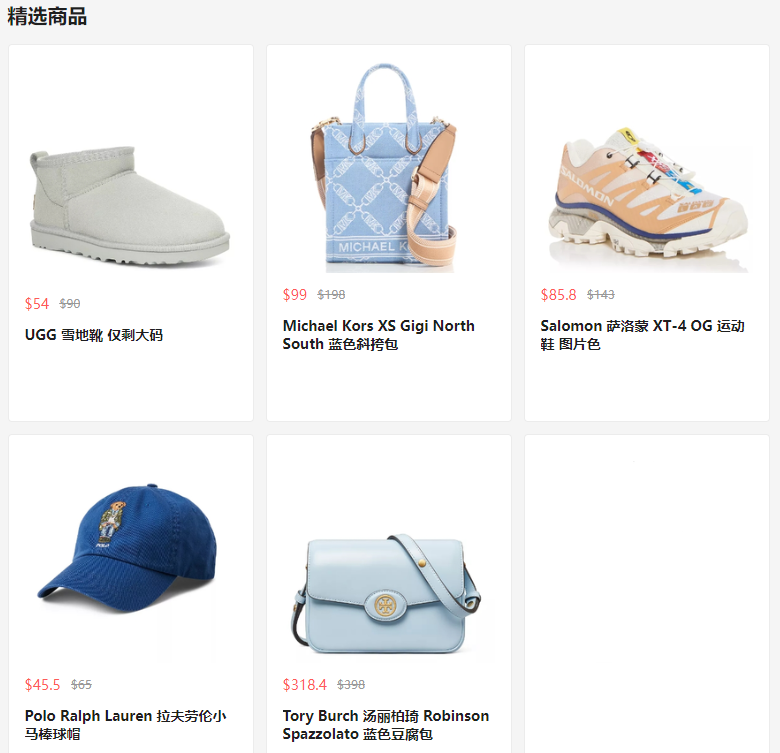Open Salomon 萨洛蒙 XT-4 OG title link

tap(642, 335)
